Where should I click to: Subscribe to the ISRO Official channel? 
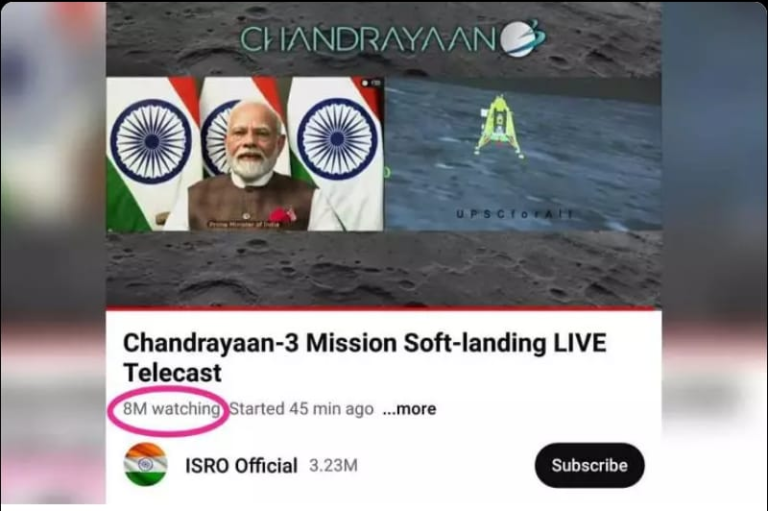589,465
